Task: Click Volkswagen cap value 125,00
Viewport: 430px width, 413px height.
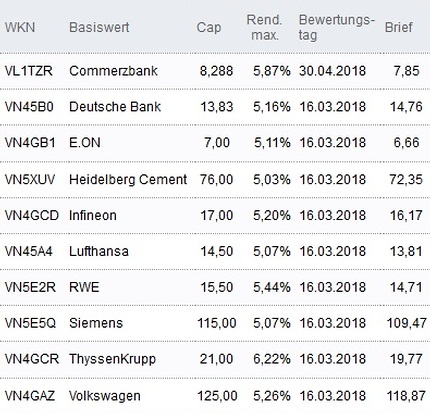Action: click(217, 396)
